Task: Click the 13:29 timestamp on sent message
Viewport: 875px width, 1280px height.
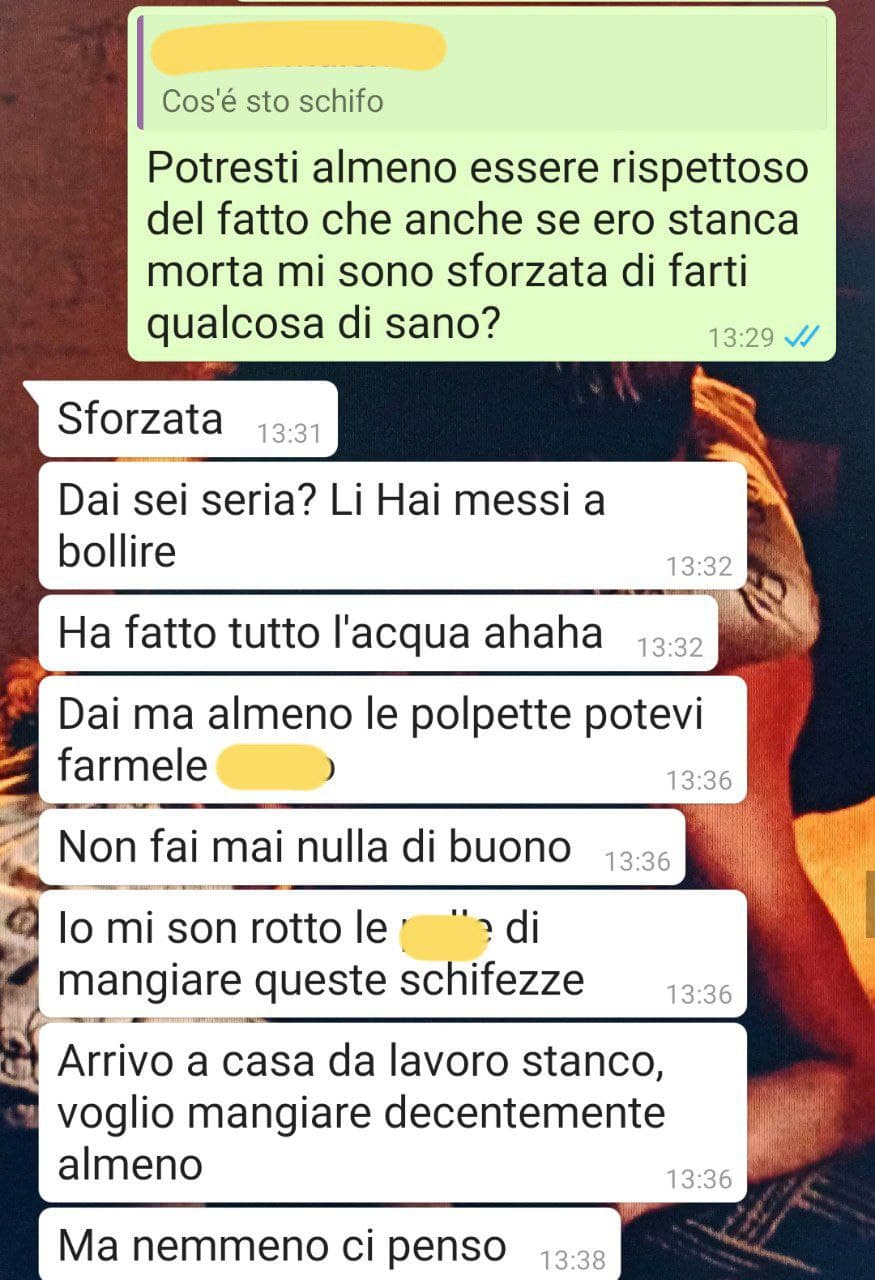Action: 741,338
